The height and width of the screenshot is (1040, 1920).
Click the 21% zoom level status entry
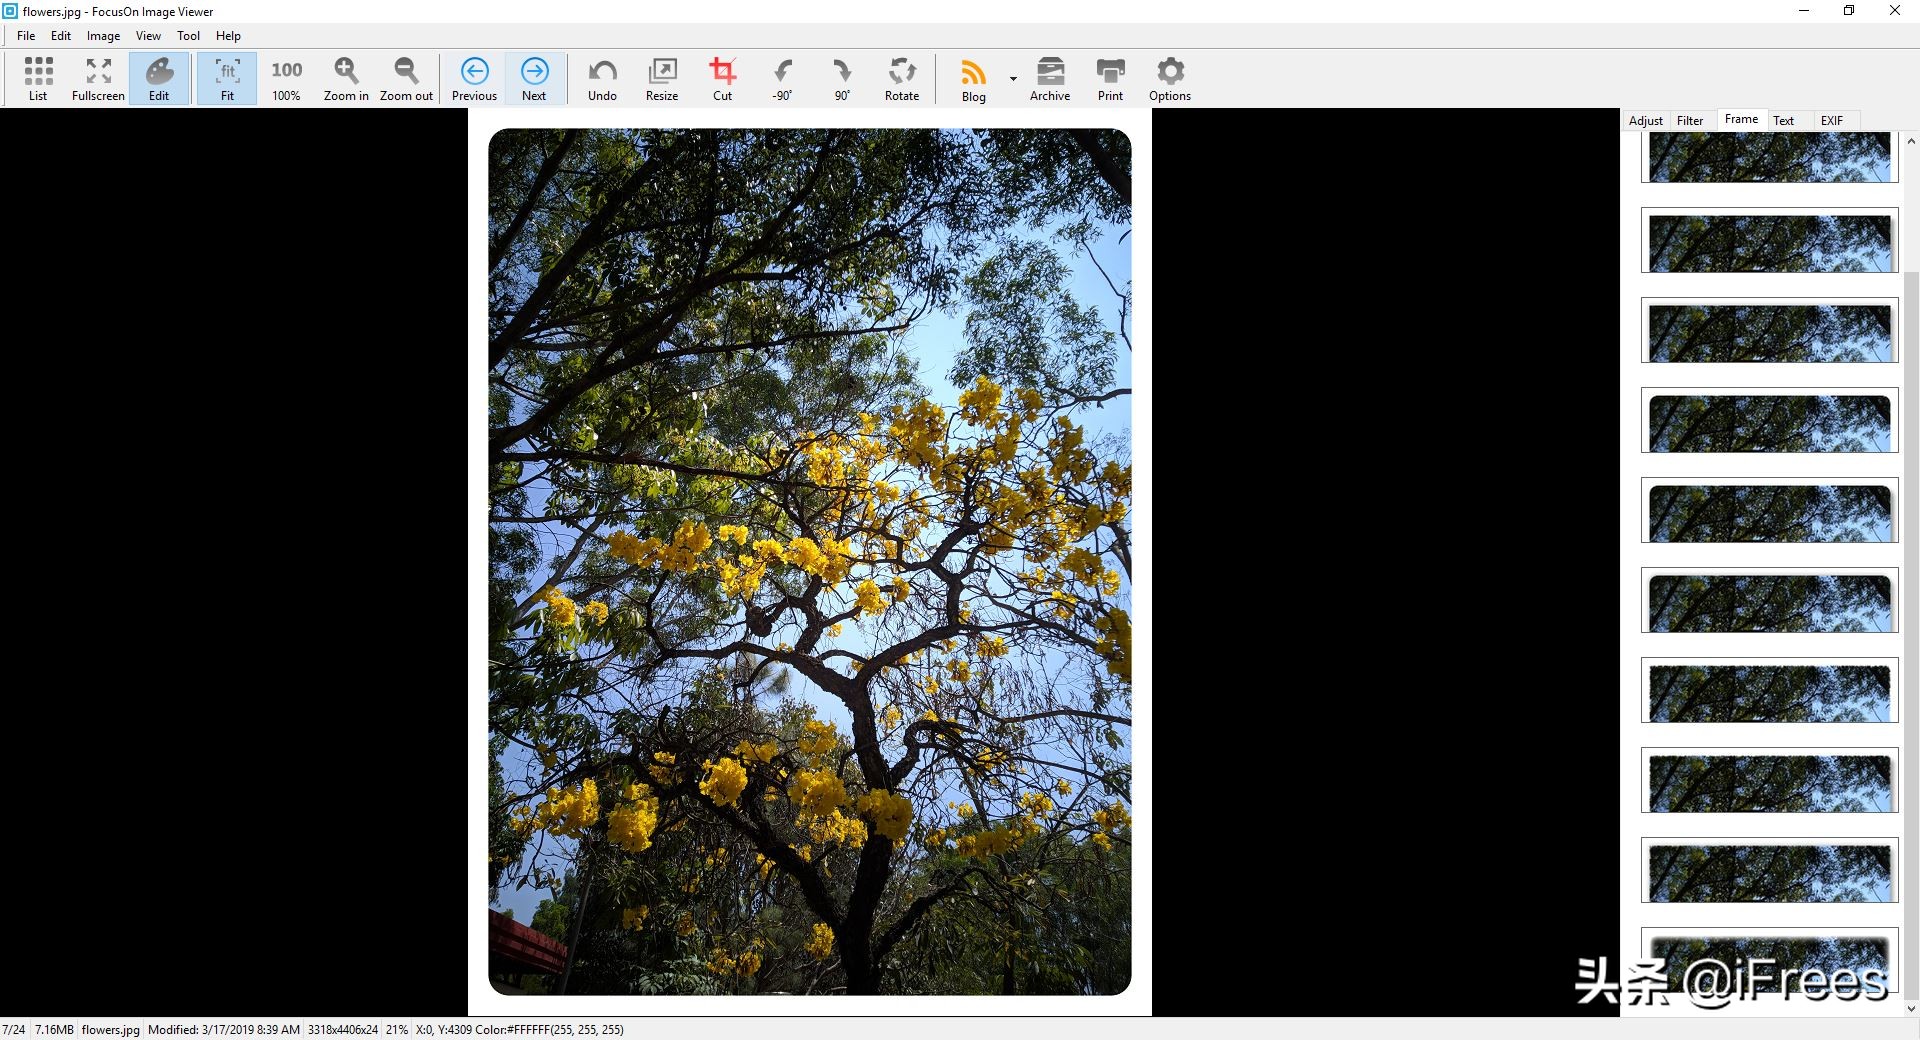click(397, 1029)
